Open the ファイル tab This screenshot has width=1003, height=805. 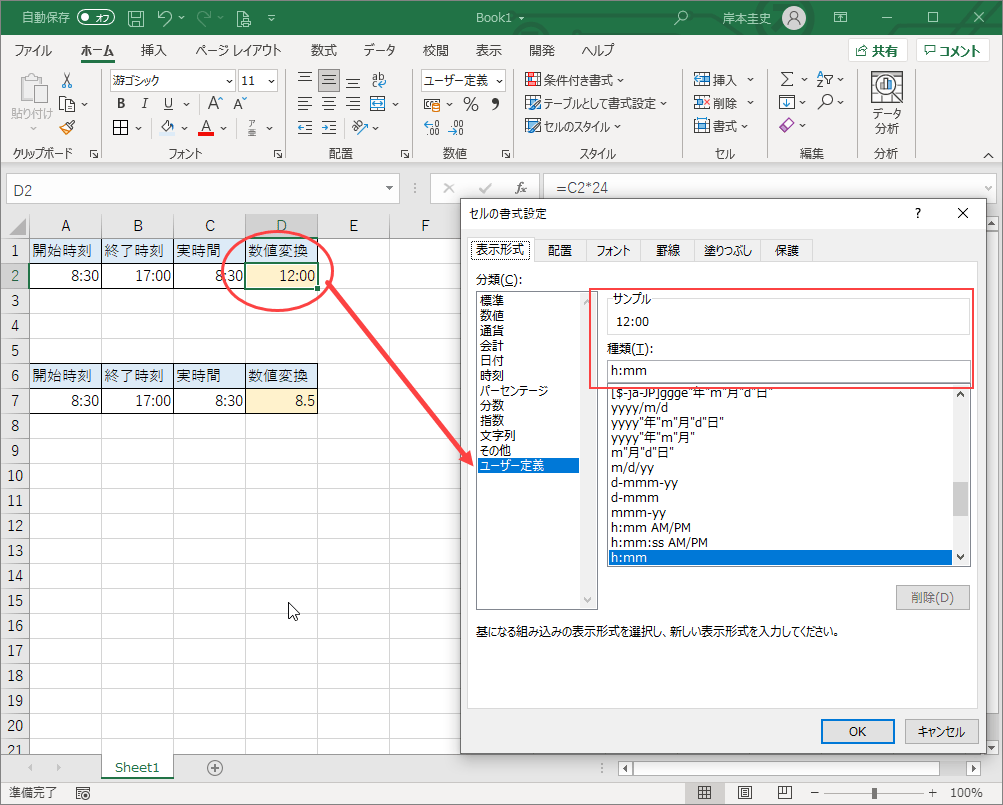[x=33, y=51]
